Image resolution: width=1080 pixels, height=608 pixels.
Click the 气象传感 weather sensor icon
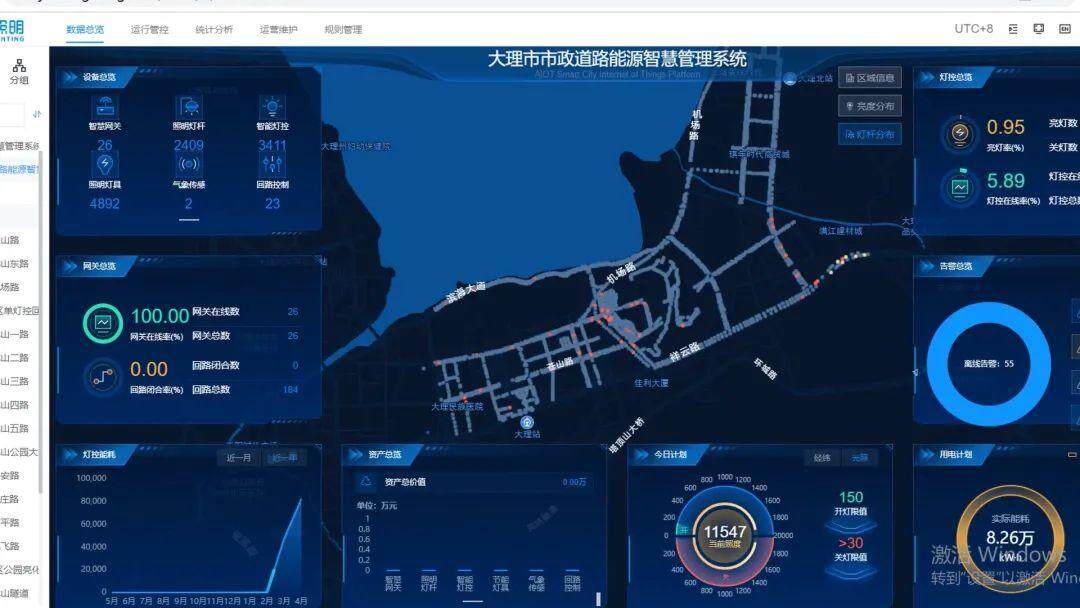click(x=190, y=163)
